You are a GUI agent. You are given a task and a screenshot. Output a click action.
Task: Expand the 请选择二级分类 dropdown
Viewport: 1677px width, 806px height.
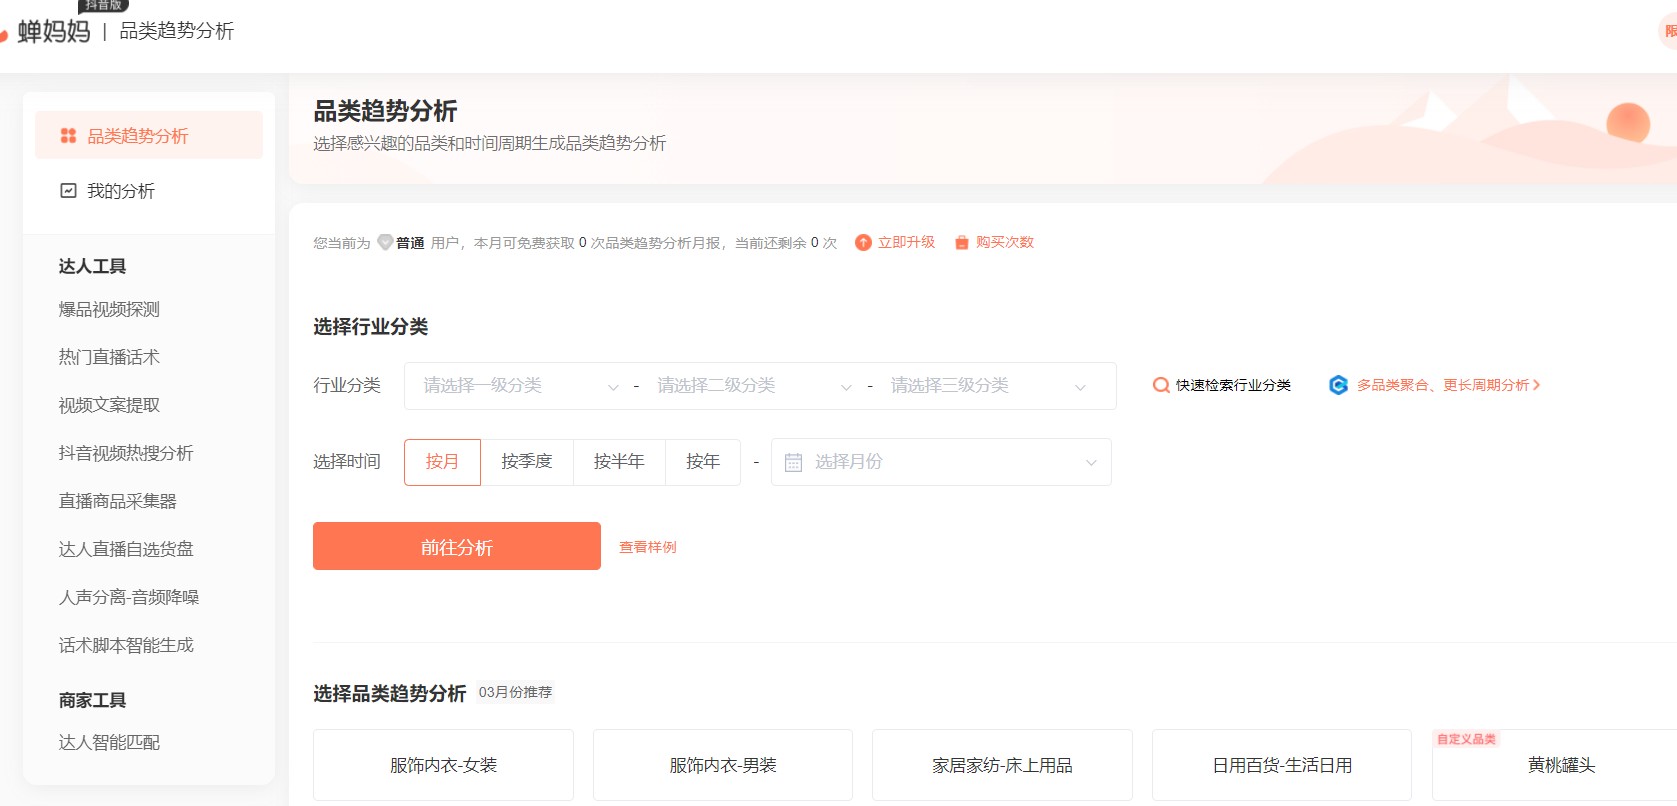754,386
